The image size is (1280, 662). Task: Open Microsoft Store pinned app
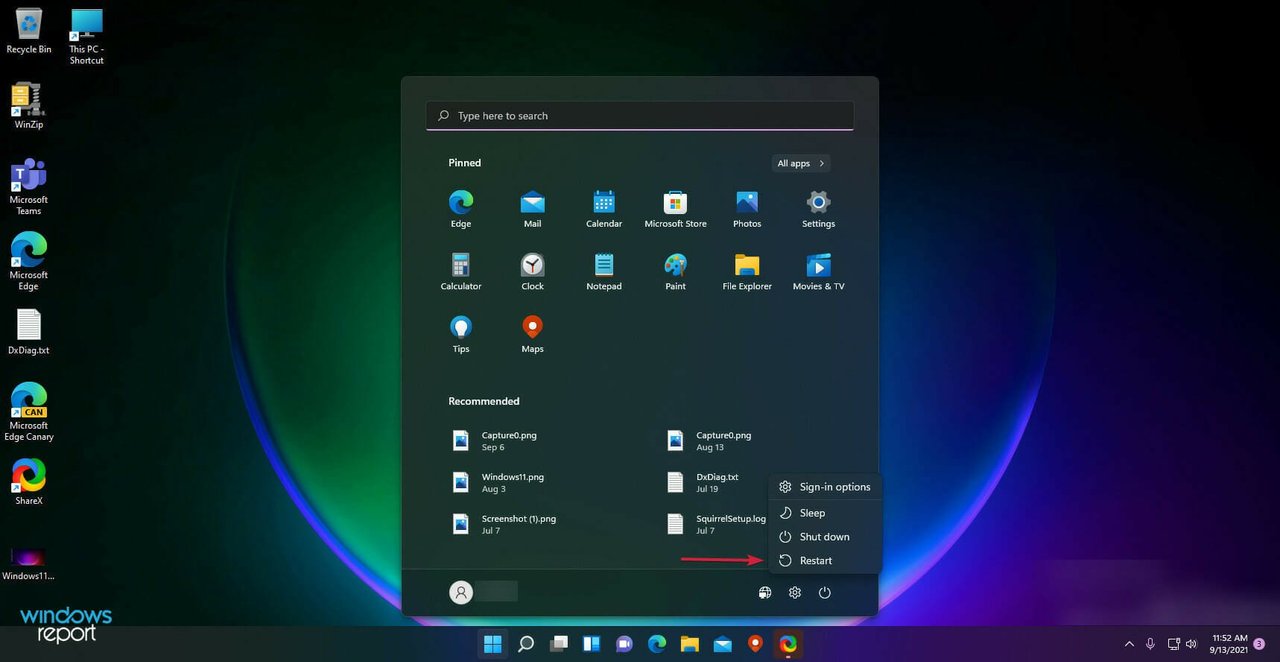pos(676,209)
